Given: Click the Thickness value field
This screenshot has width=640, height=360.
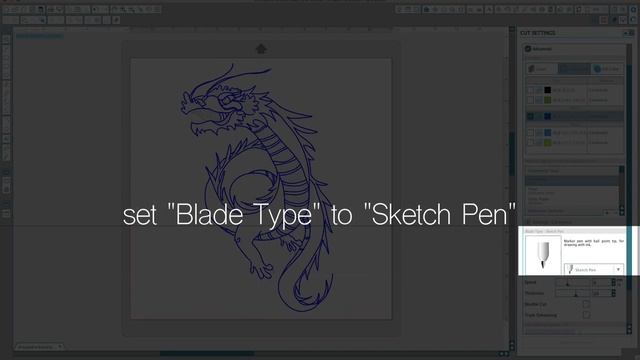Looking at the screenshot, I should (601, 293).
